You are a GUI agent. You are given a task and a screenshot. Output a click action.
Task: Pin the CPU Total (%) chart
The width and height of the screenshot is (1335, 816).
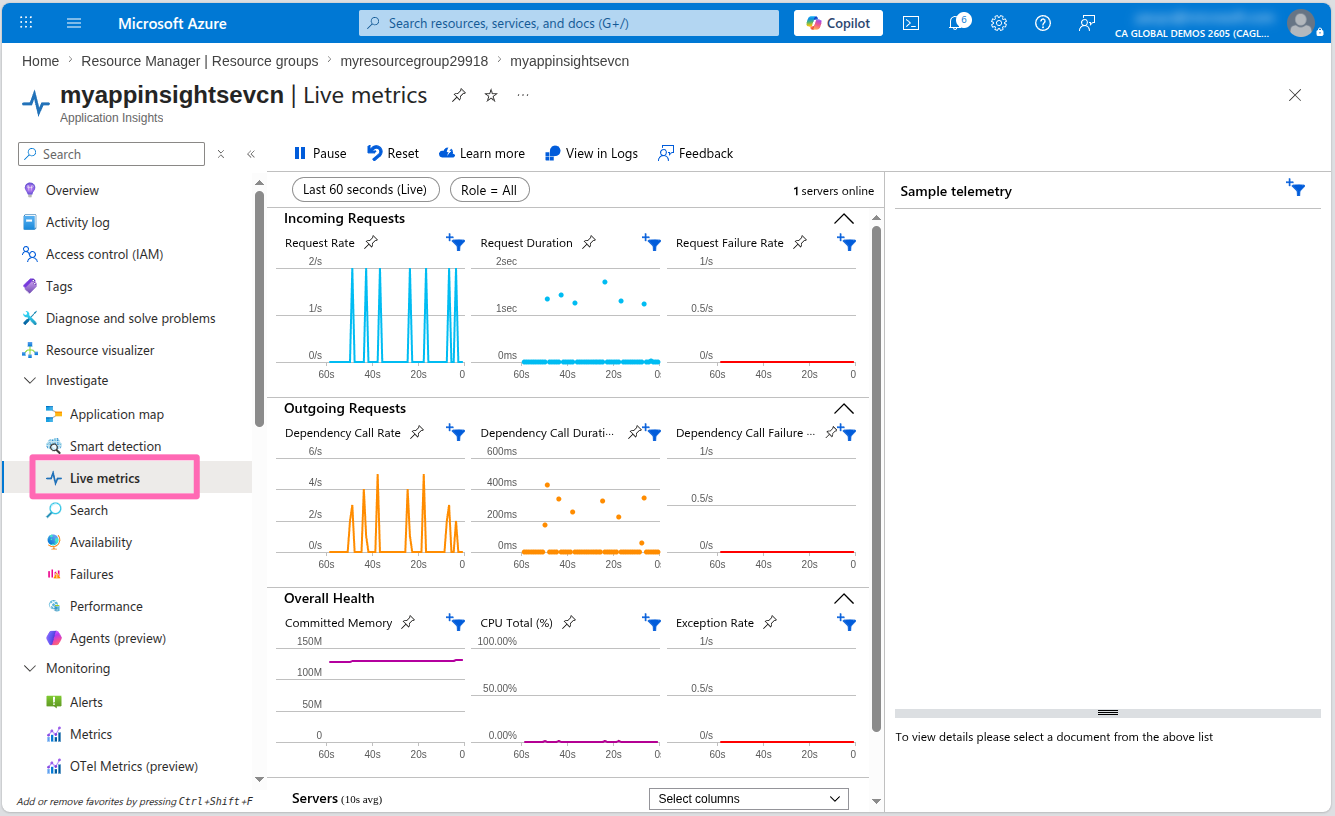click(x=569, y=622)
